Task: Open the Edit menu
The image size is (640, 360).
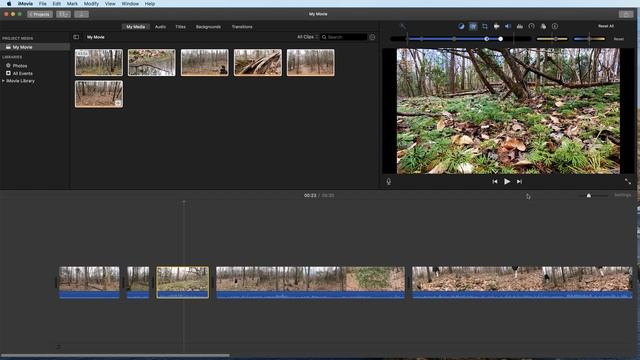Action: tap(57, 4)
